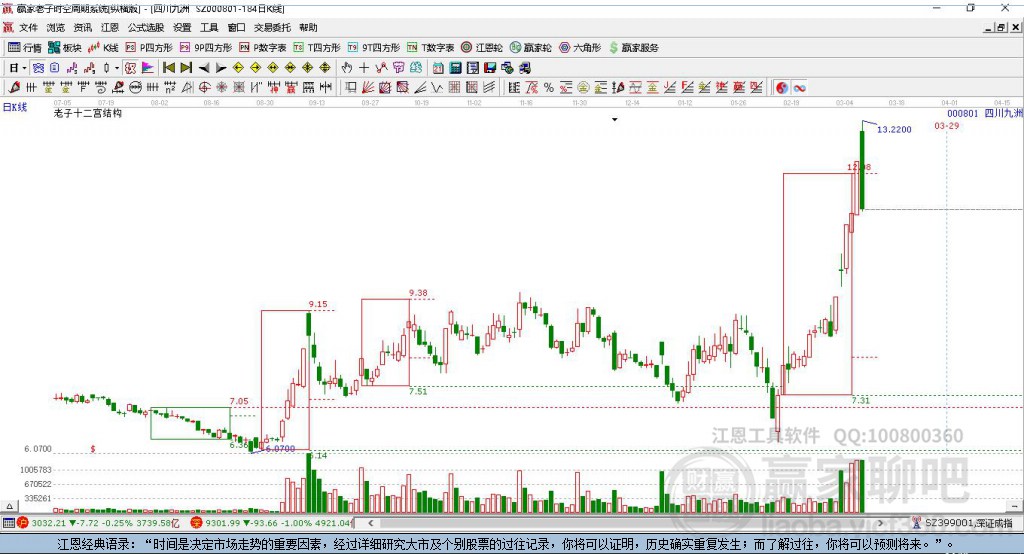Open the T数字表 time table
Viewport: 1024px width, 554px height.
430,48
